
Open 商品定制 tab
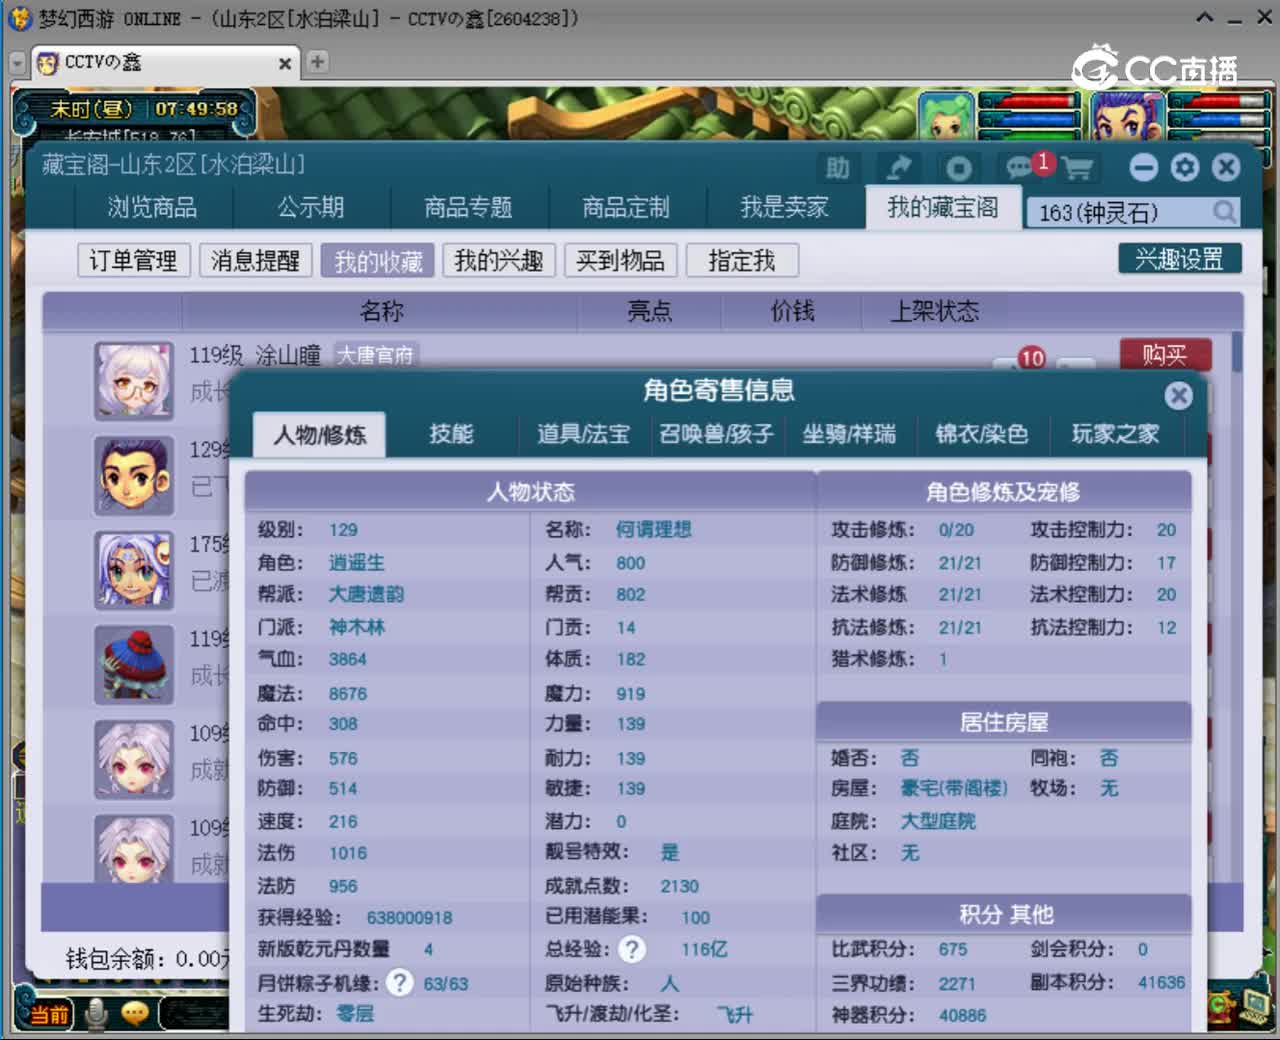click(626, 208)
